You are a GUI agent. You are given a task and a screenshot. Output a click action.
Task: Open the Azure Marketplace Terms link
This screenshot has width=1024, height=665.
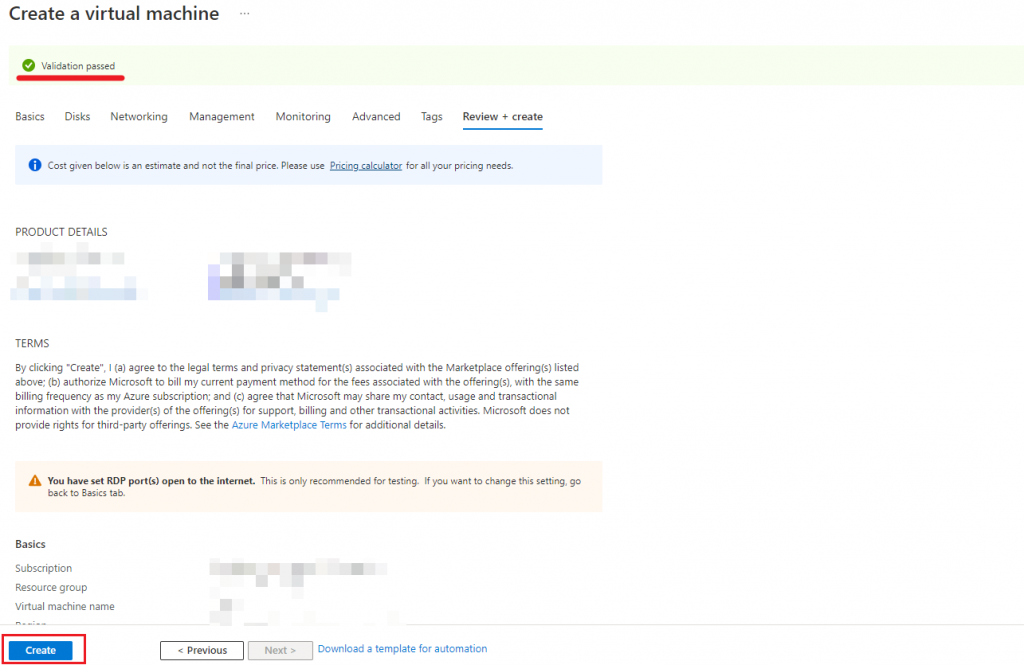pyautogui.click(x=289, y=425)
